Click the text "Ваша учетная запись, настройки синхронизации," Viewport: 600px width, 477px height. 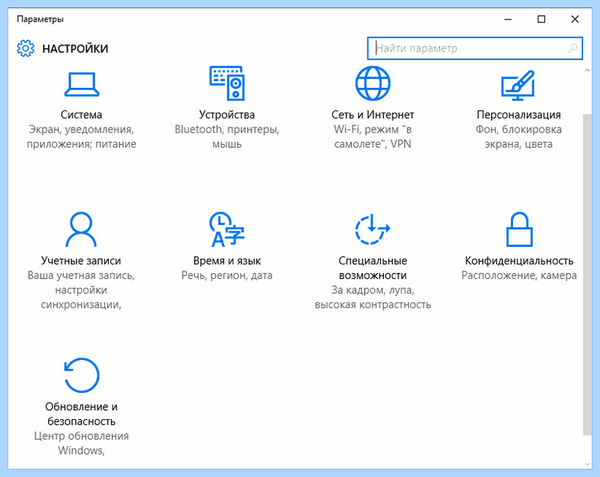click(81, 290)
